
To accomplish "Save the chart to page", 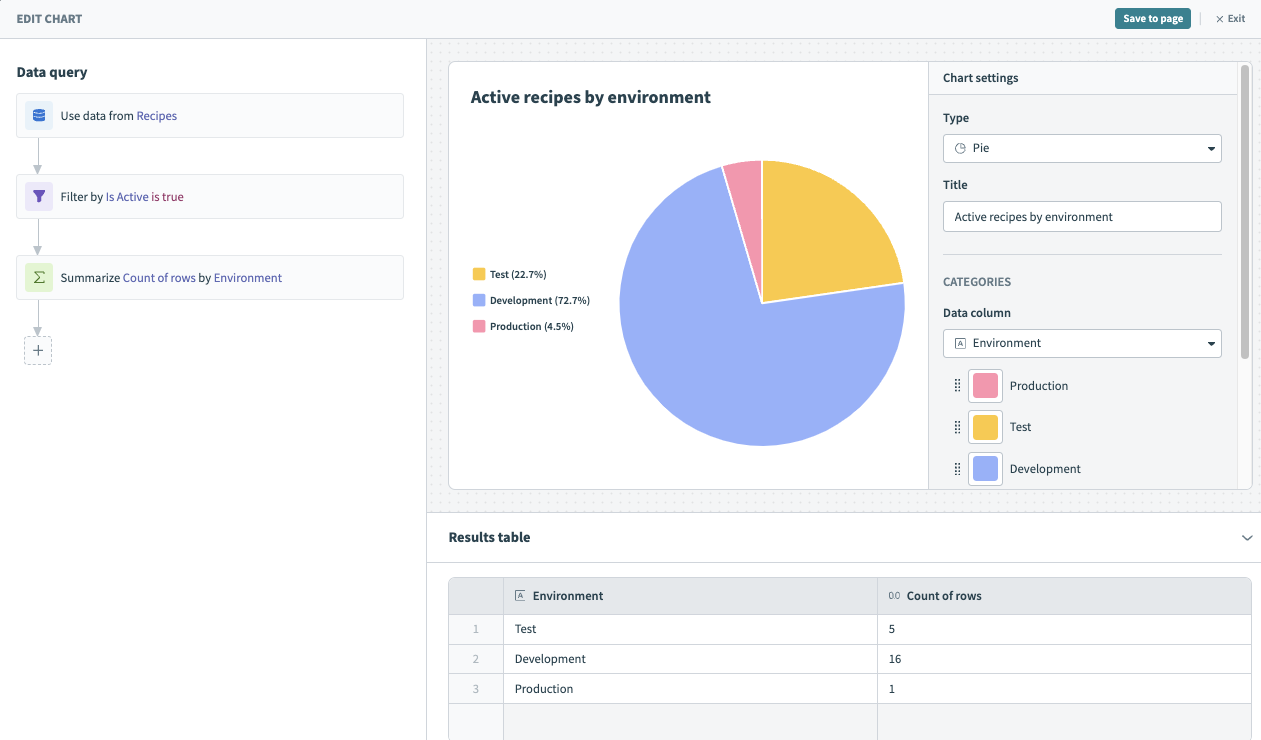I will (1152, 19).
